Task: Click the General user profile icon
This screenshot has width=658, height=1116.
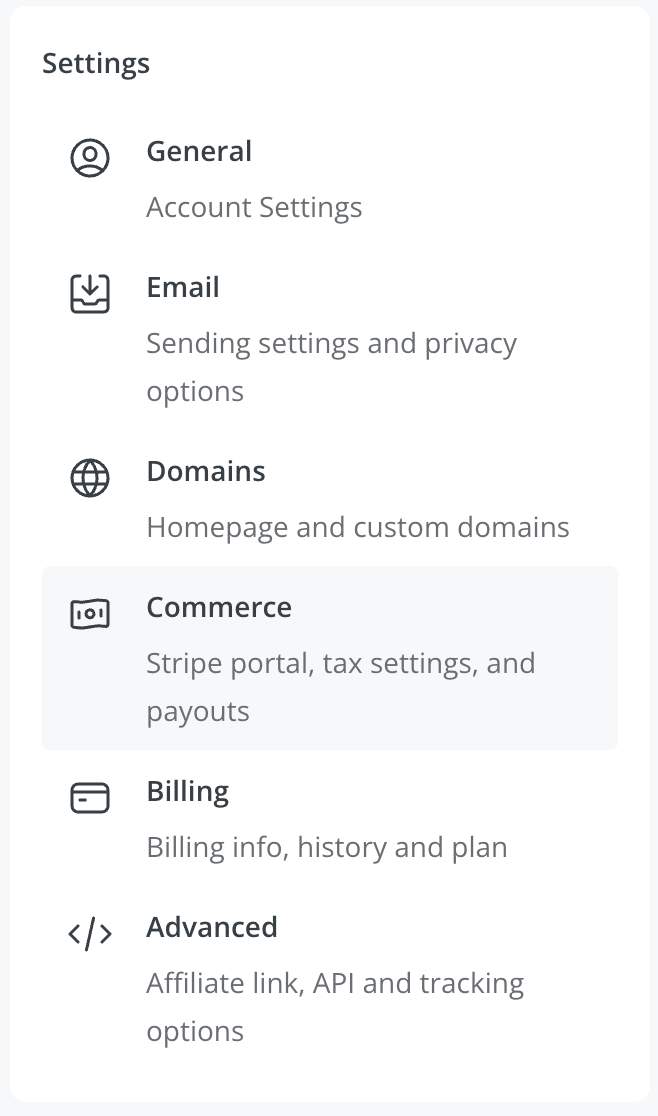Action: [90, 157]
